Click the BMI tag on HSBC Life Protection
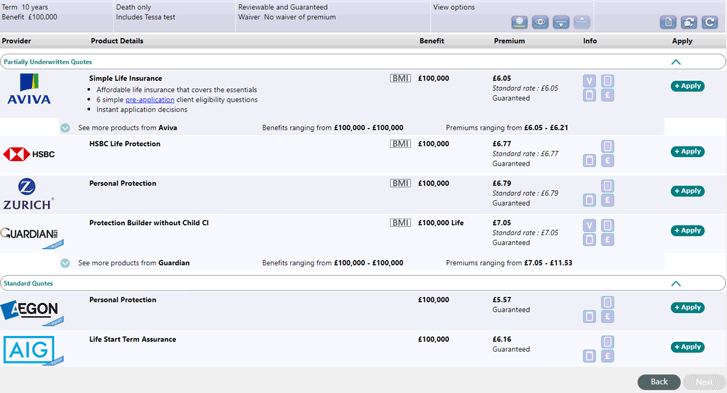727x393 pixels. pos(400,144)
